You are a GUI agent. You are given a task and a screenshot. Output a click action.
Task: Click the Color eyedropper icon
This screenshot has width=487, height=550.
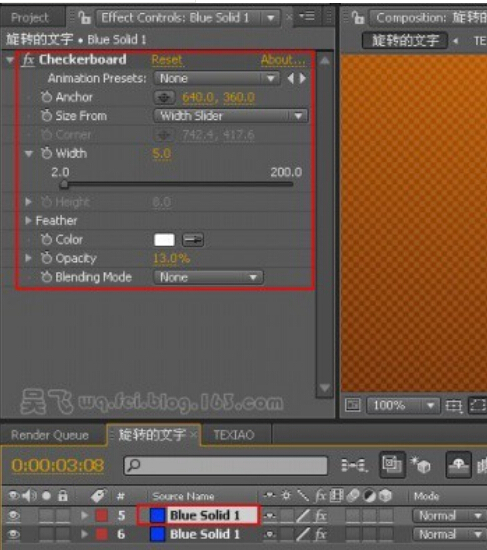coord(193,240)
